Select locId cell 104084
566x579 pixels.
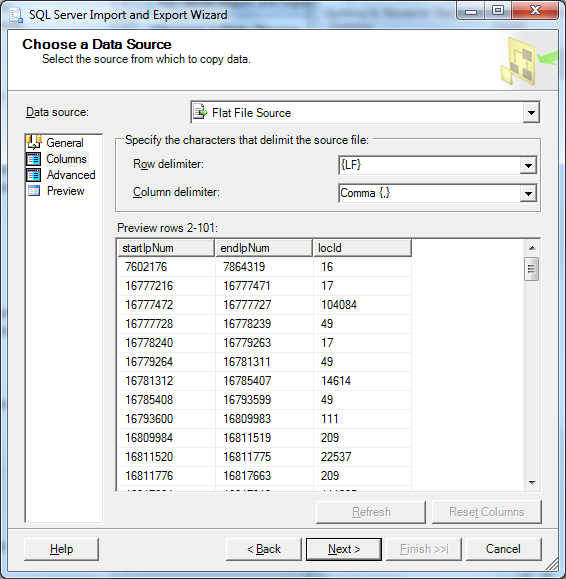click(x=363, y=305)
